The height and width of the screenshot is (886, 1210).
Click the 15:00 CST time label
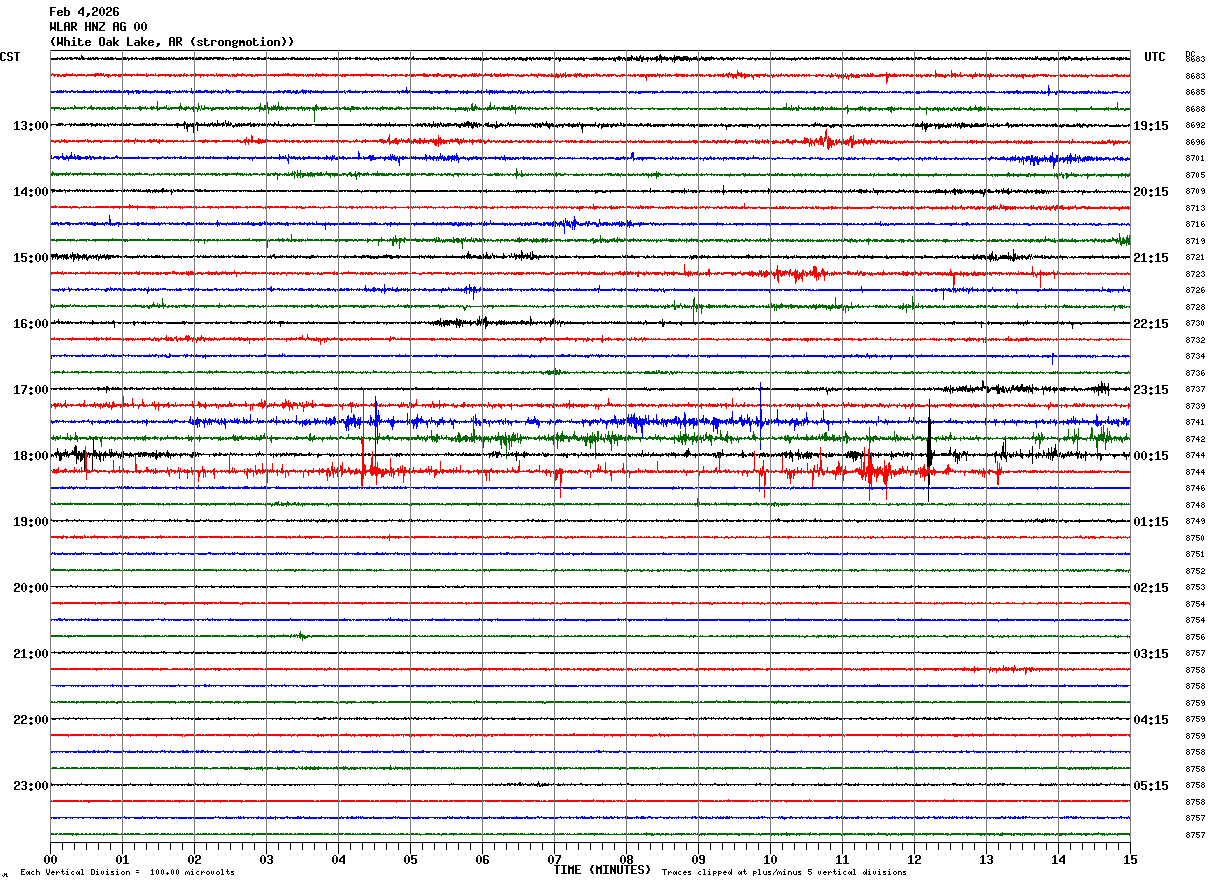(x=31, y=258)
